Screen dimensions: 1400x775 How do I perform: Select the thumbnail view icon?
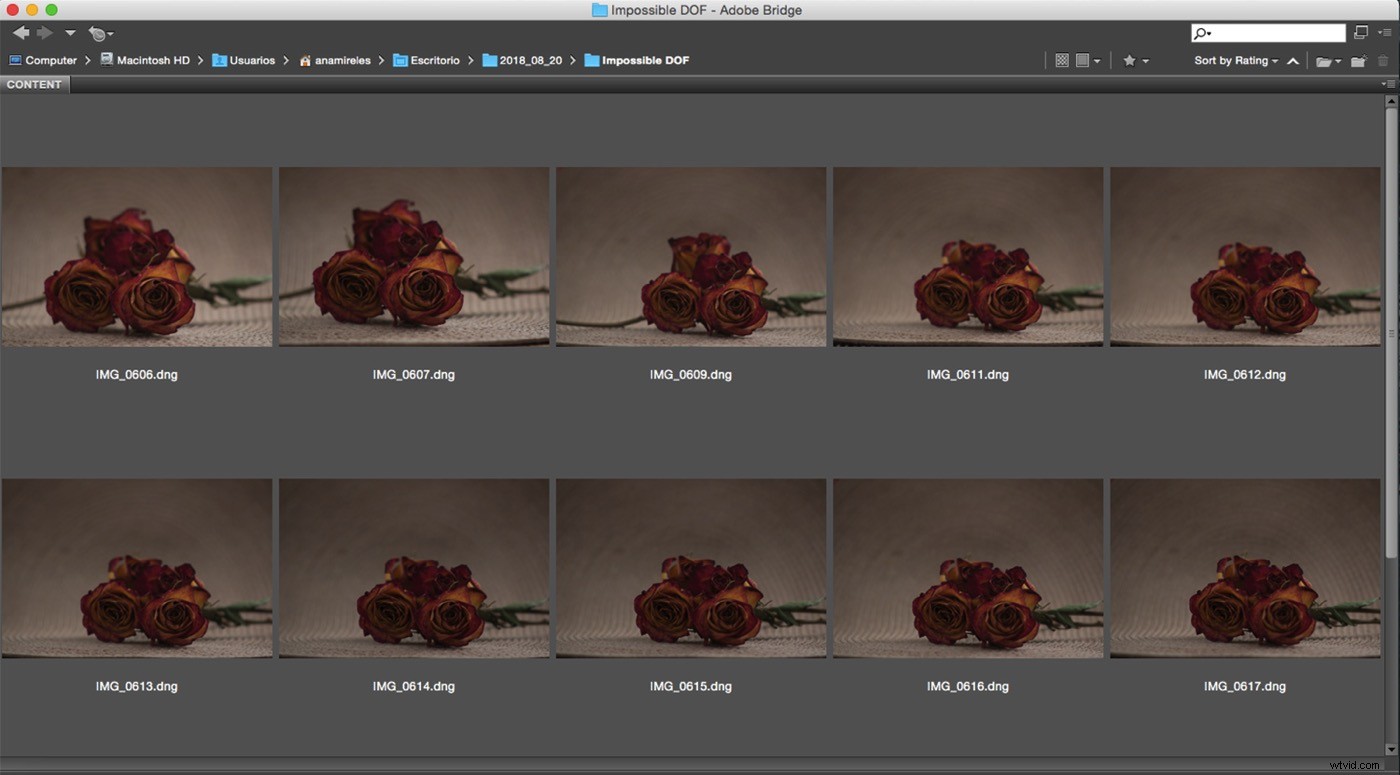pyautogui.click(x=1082, y=60)
